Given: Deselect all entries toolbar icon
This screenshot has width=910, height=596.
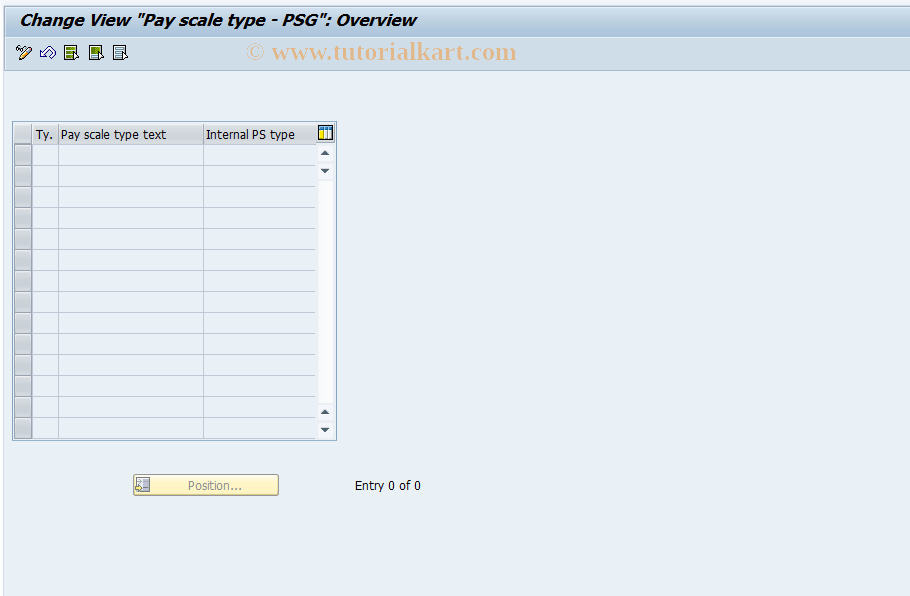Looking at the screenshot, I should pos(120,53).
